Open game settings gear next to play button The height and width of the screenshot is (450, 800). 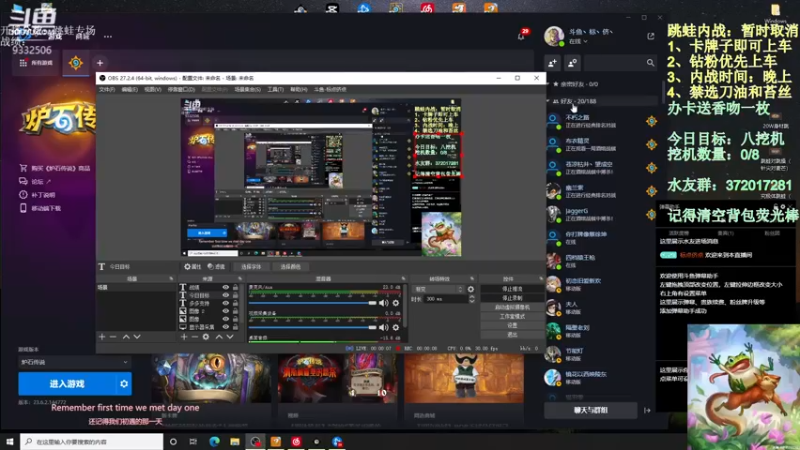point(124,384)
